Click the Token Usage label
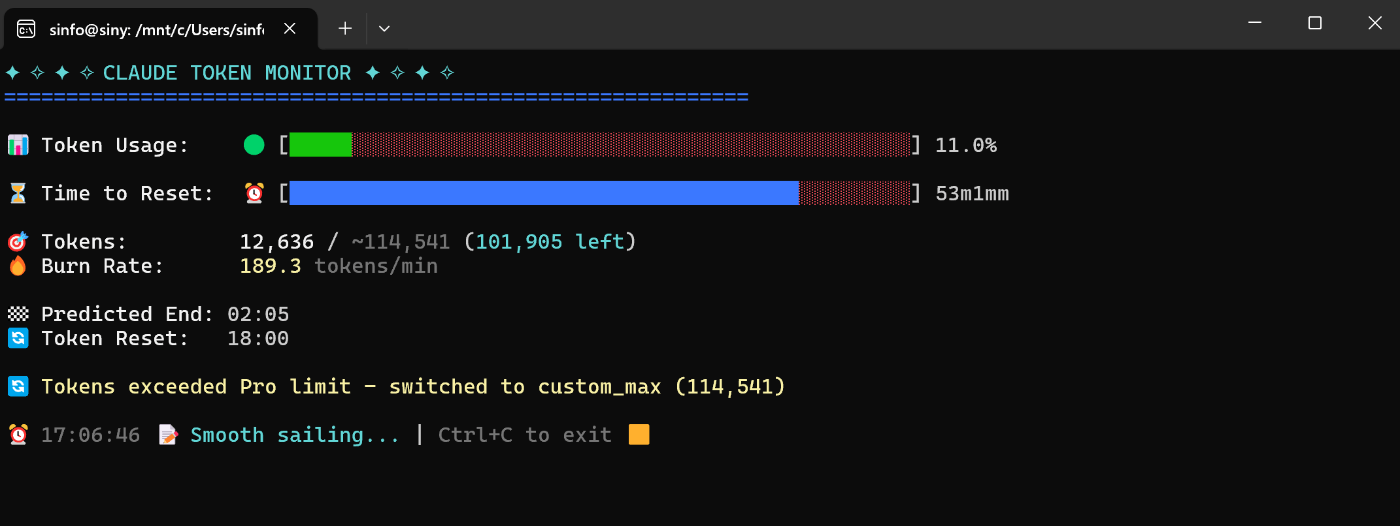This screenshot has height=526, width=1400. [115, 145]
